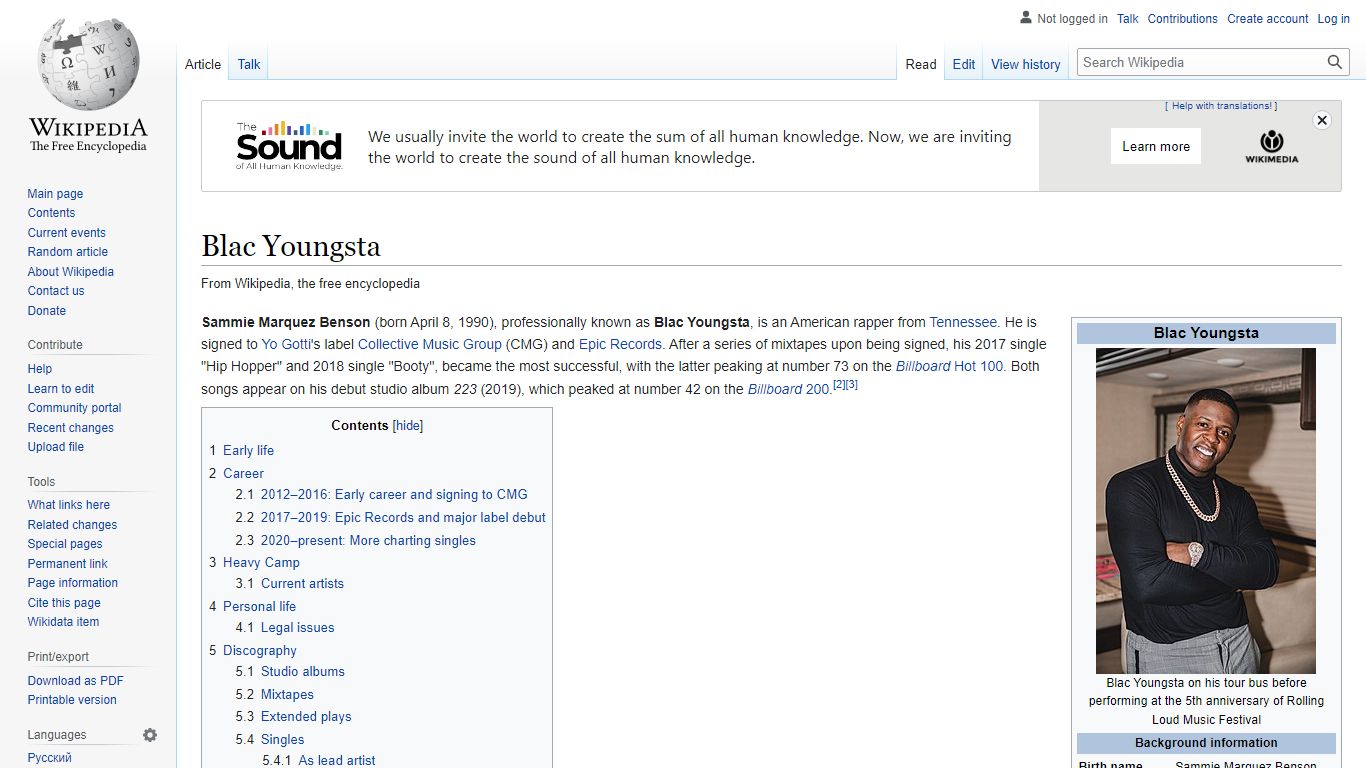Open Printable version
The height and width of the screenshot is (768, 1366).
(72, 700)
